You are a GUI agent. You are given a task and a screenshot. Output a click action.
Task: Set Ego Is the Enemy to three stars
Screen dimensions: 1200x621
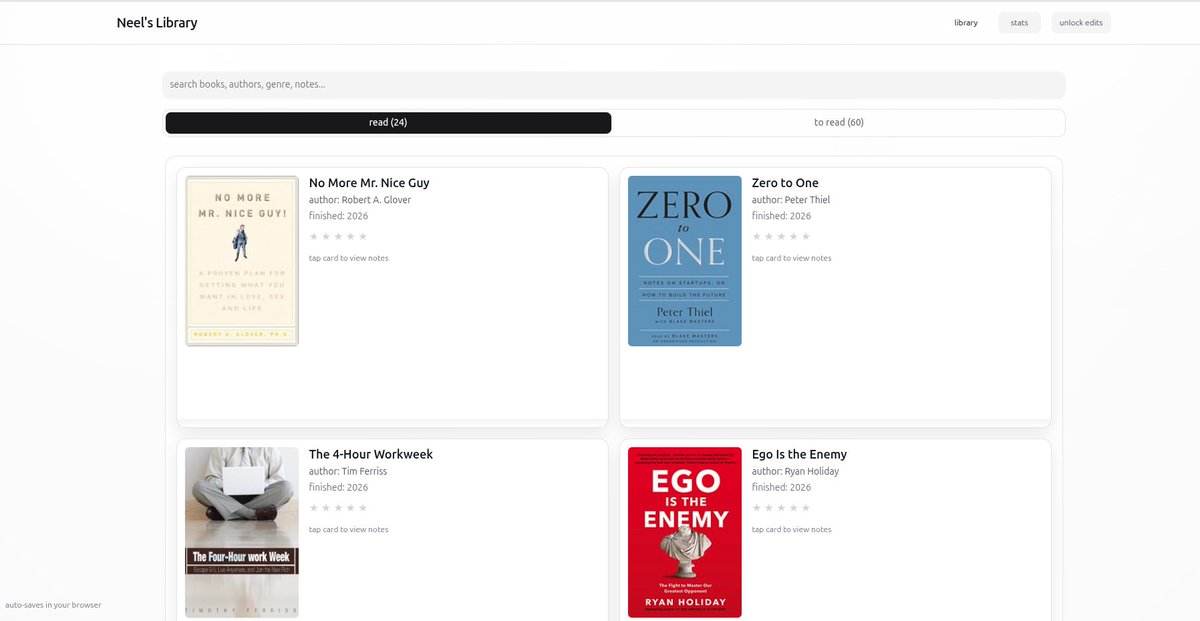[781, 508]
